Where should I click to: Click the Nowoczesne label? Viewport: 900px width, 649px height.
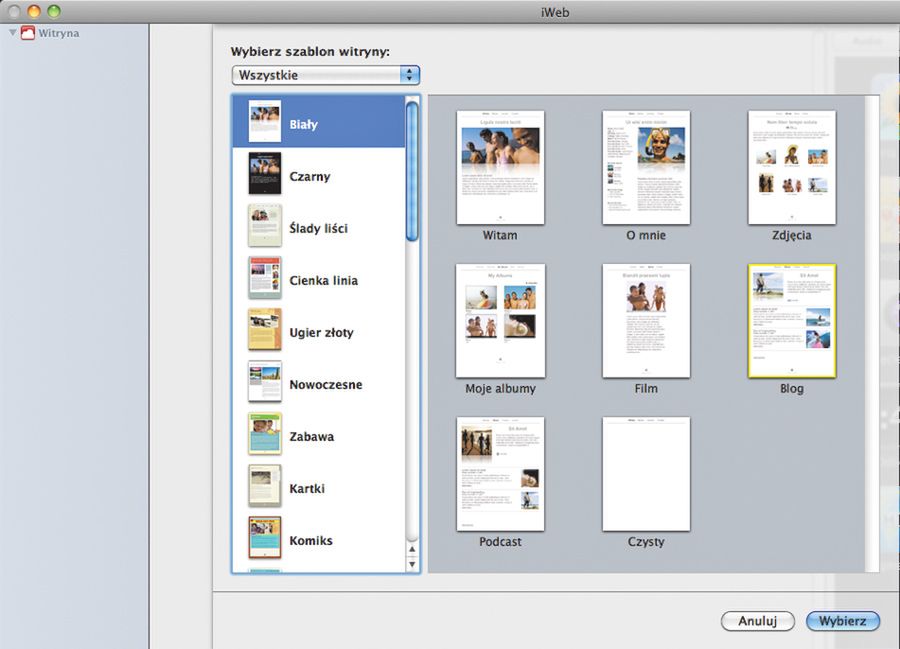[x=325, y=384]
